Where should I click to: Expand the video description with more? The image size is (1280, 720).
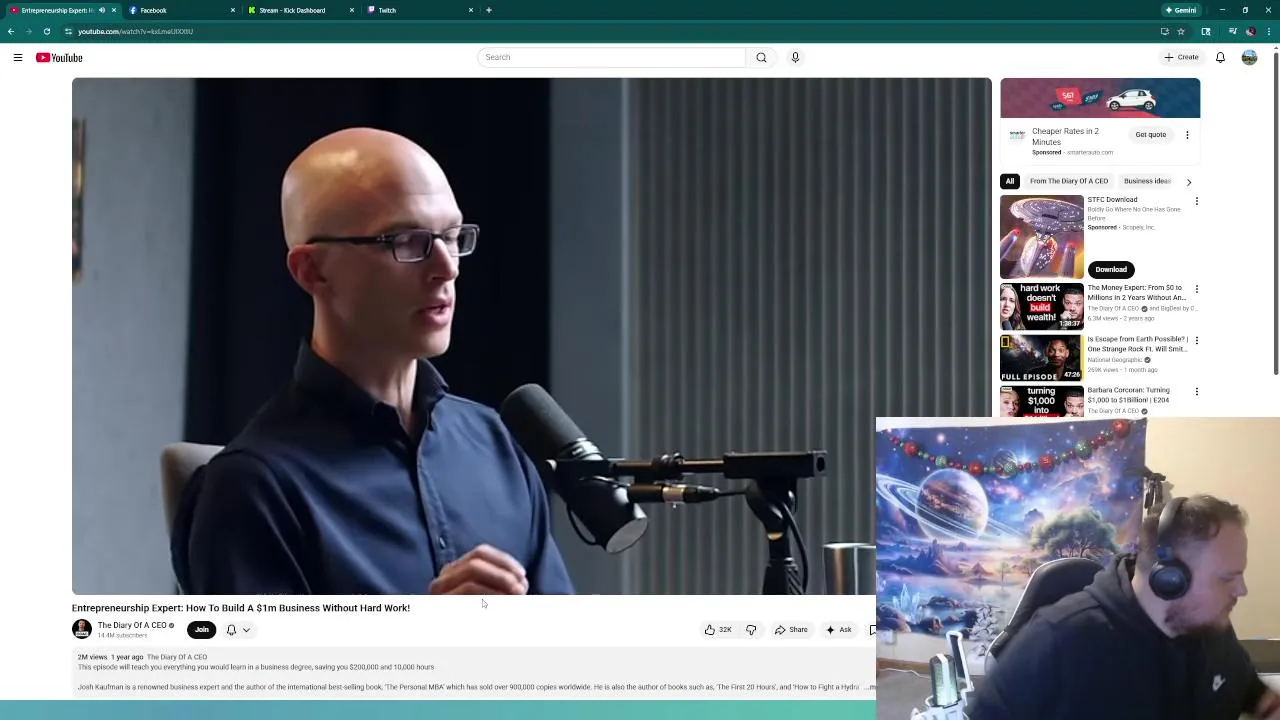pyautogui.click(x=869, y=687)
